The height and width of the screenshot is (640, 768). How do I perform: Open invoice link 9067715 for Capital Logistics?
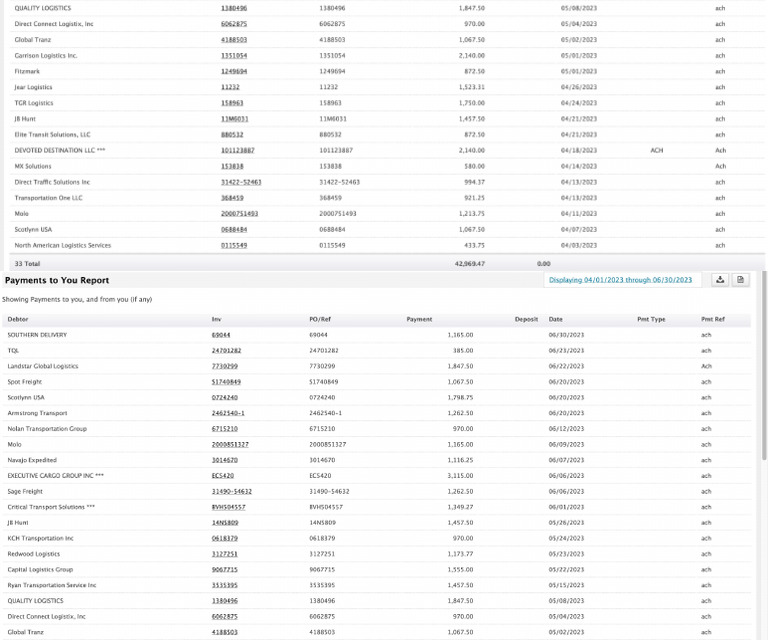(224, 570)
